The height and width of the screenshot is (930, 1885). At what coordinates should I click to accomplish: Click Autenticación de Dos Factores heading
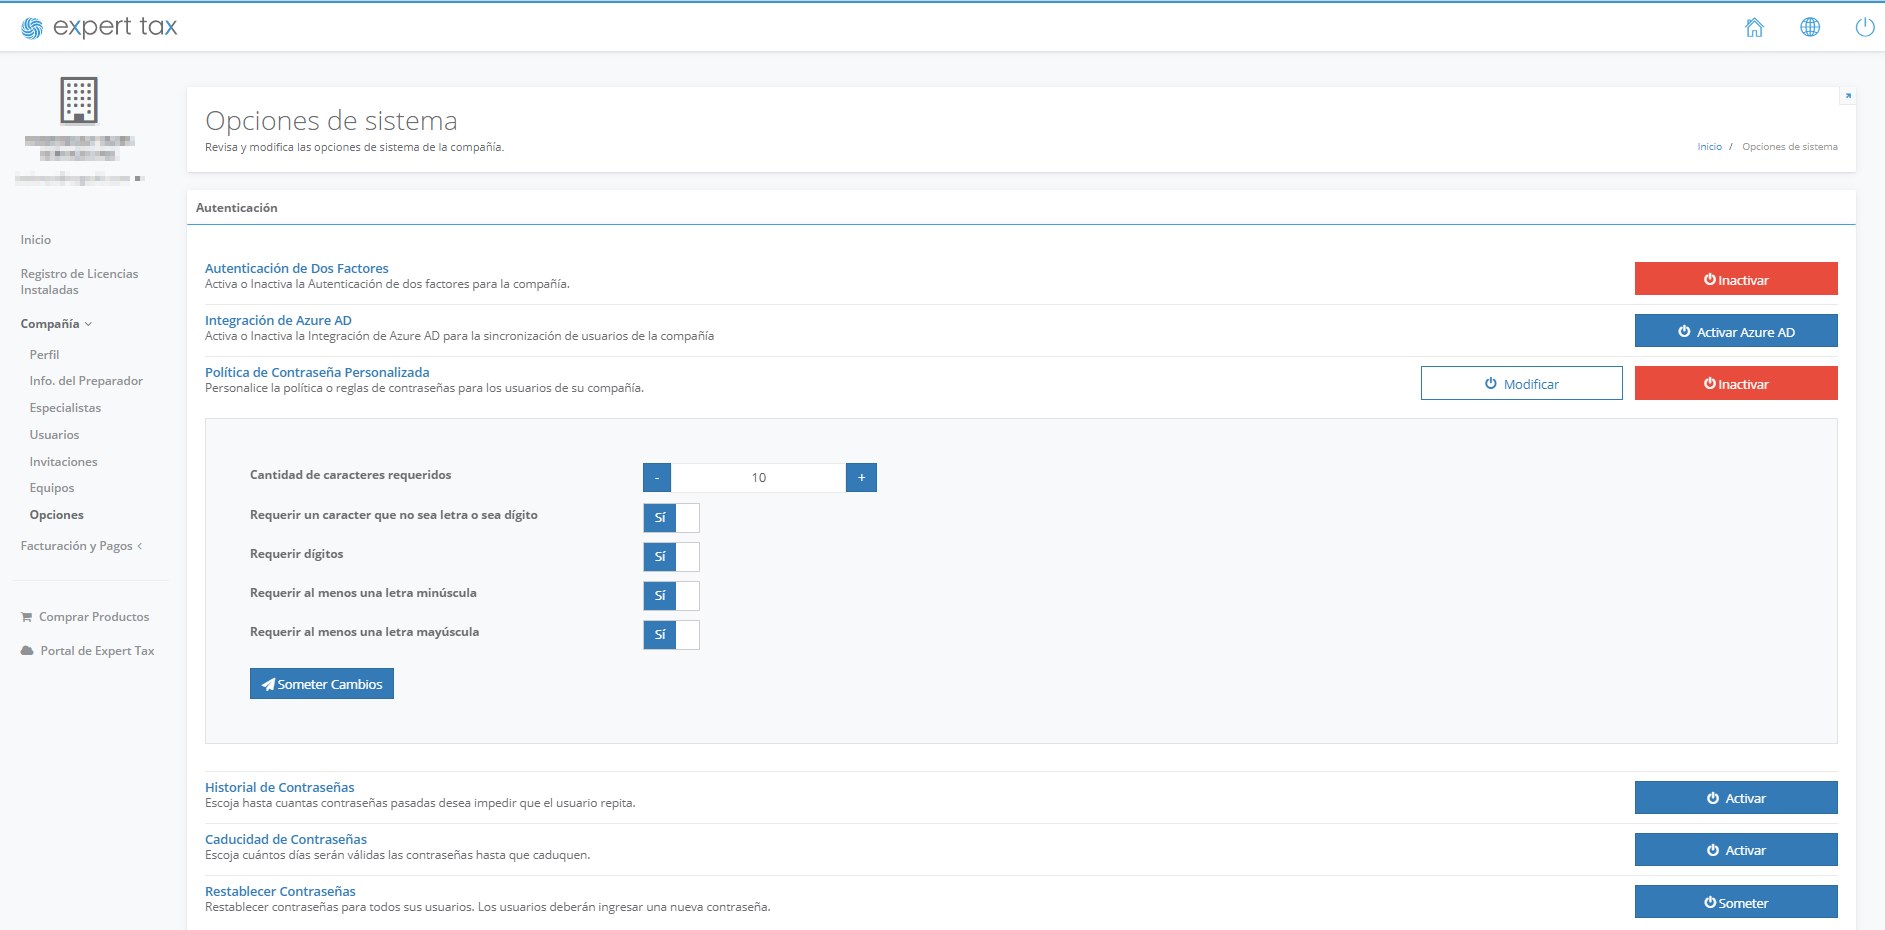(297, 268)
